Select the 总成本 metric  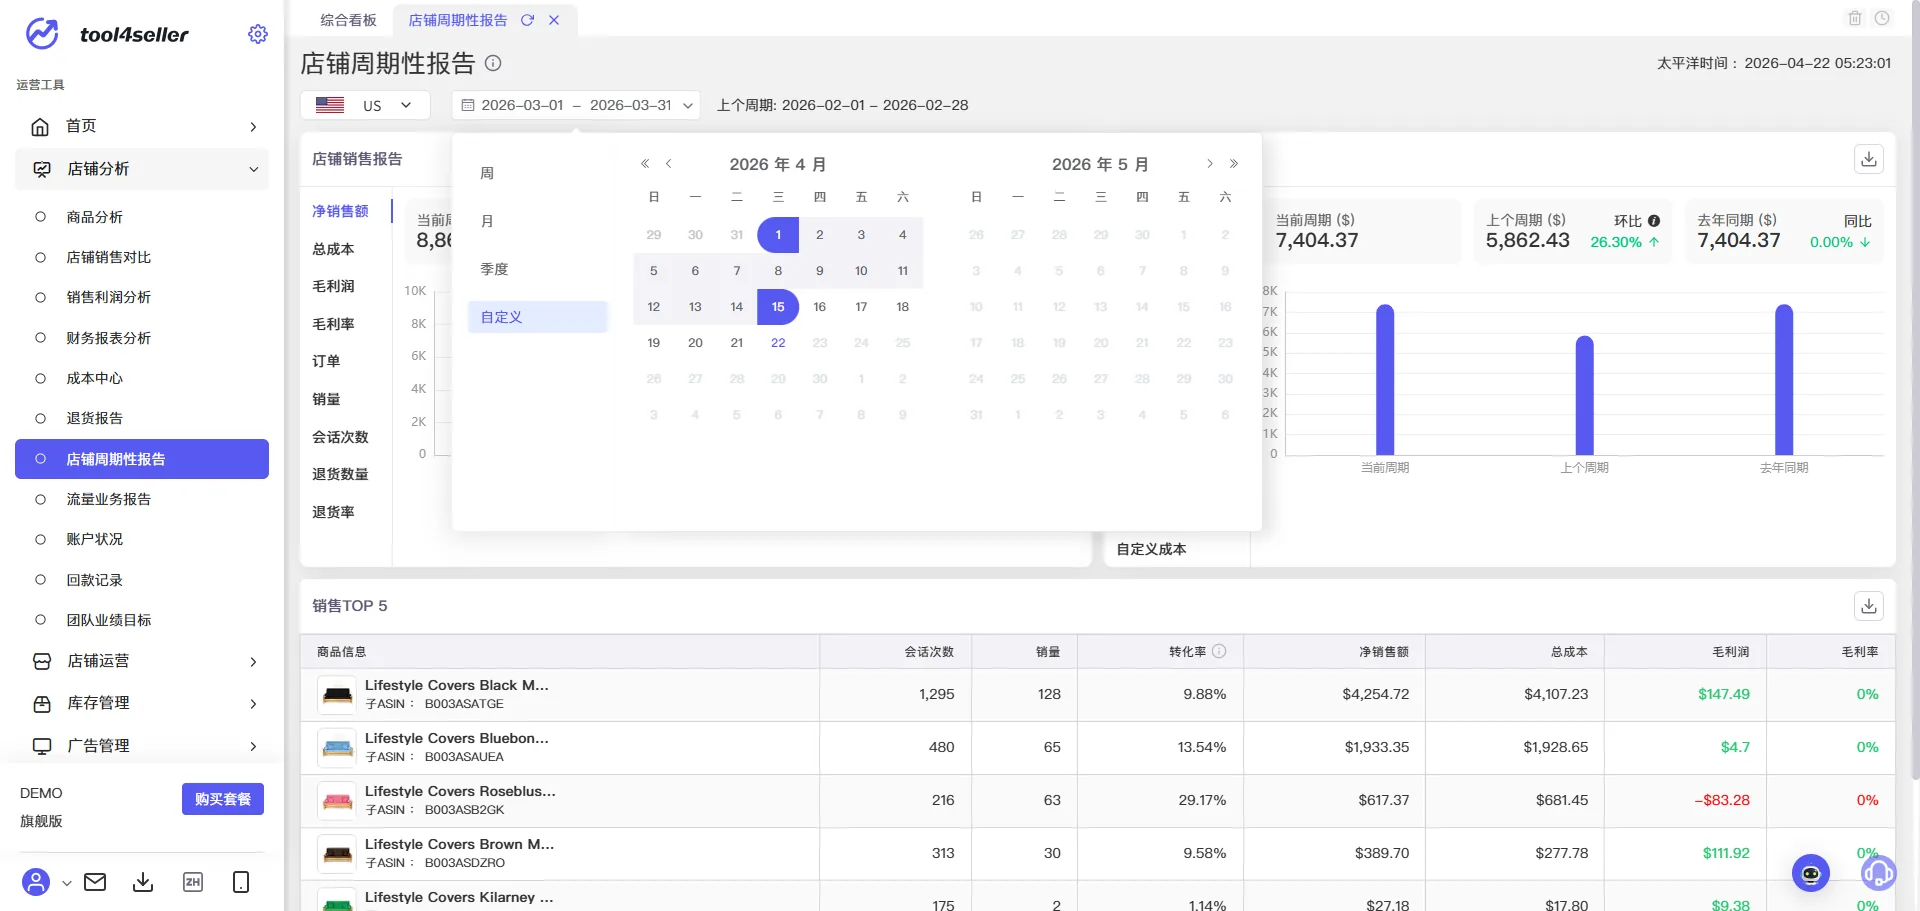click(333, 249)
